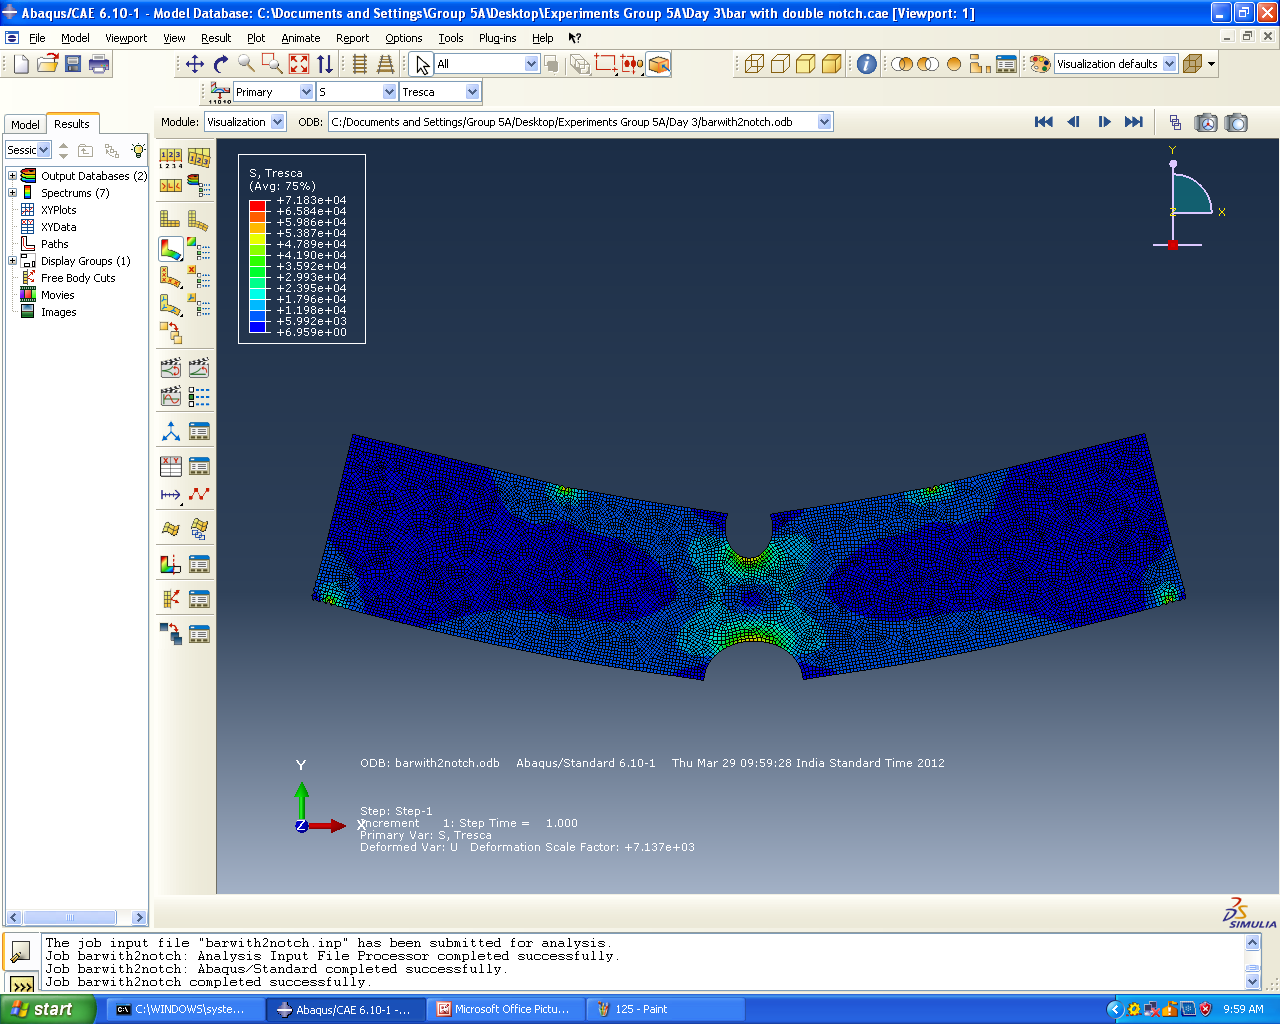Click the Auto-Fit View icon

[299, 64]
